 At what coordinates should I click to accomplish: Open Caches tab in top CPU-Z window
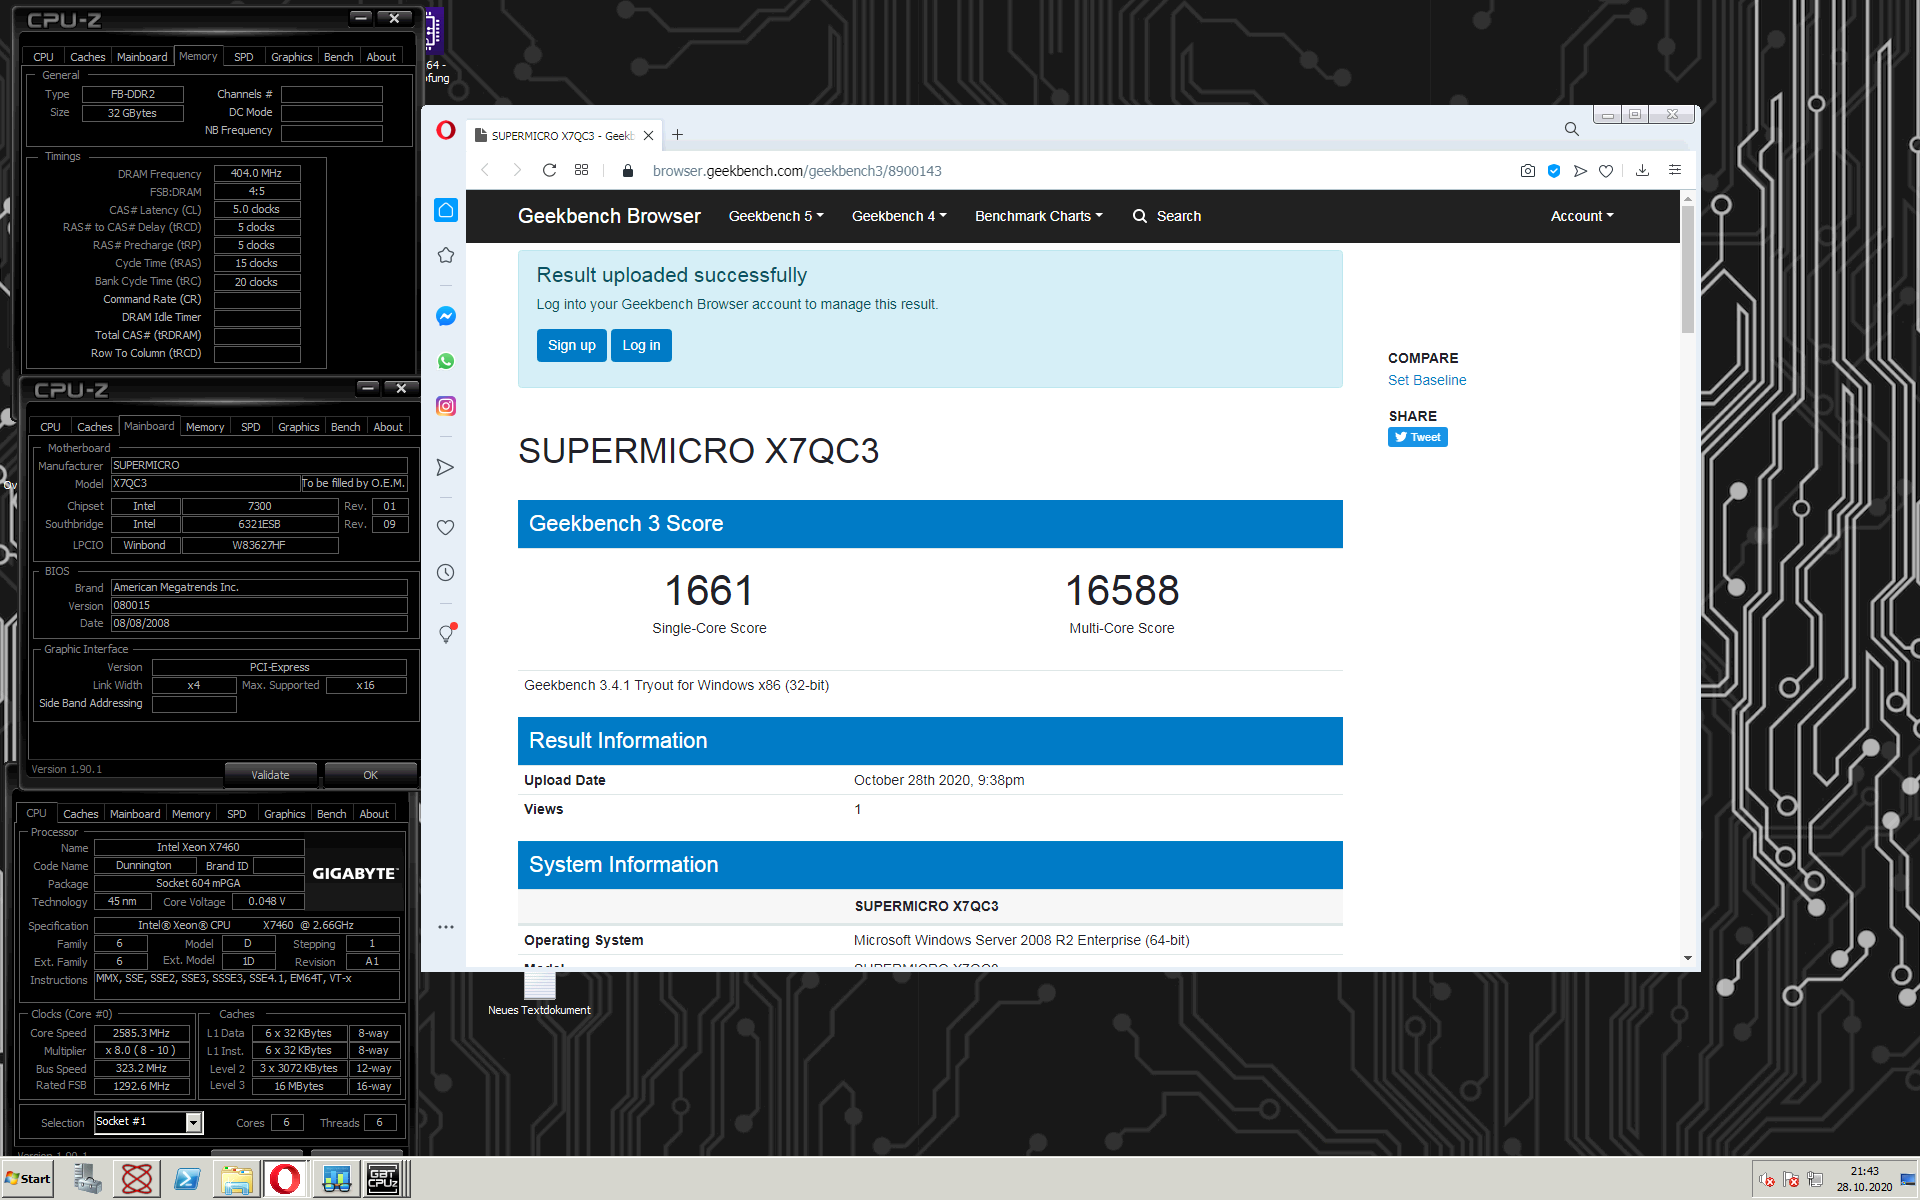(x=88, y=57)
